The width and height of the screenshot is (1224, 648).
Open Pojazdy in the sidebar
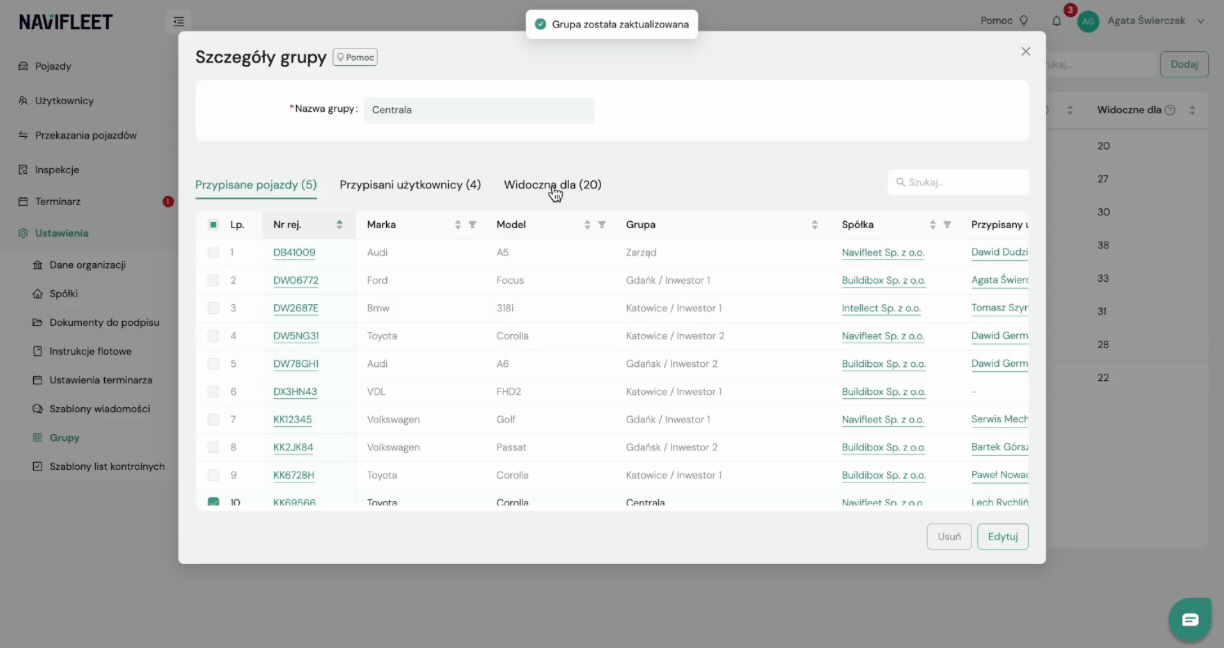pos(53,66)
